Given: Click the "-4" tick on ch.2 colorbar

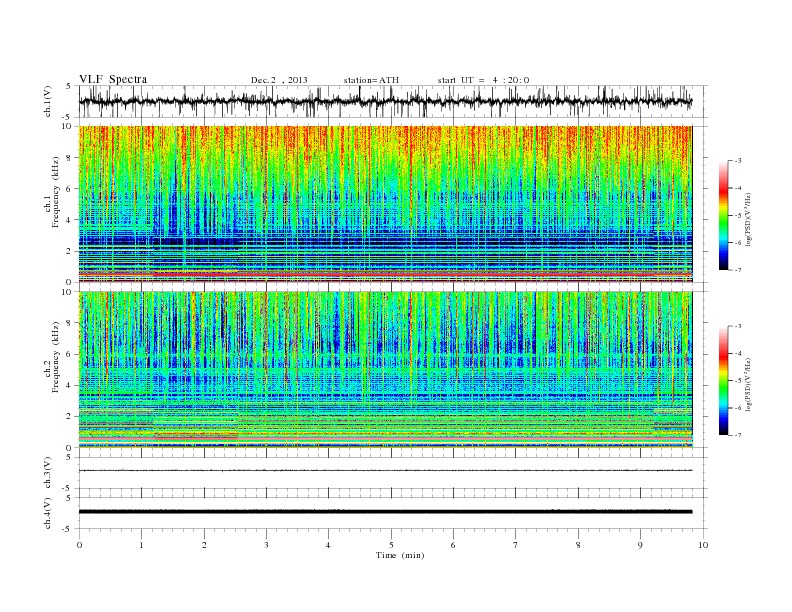Looking at the screenshot, I should click(x=738, y=353).
